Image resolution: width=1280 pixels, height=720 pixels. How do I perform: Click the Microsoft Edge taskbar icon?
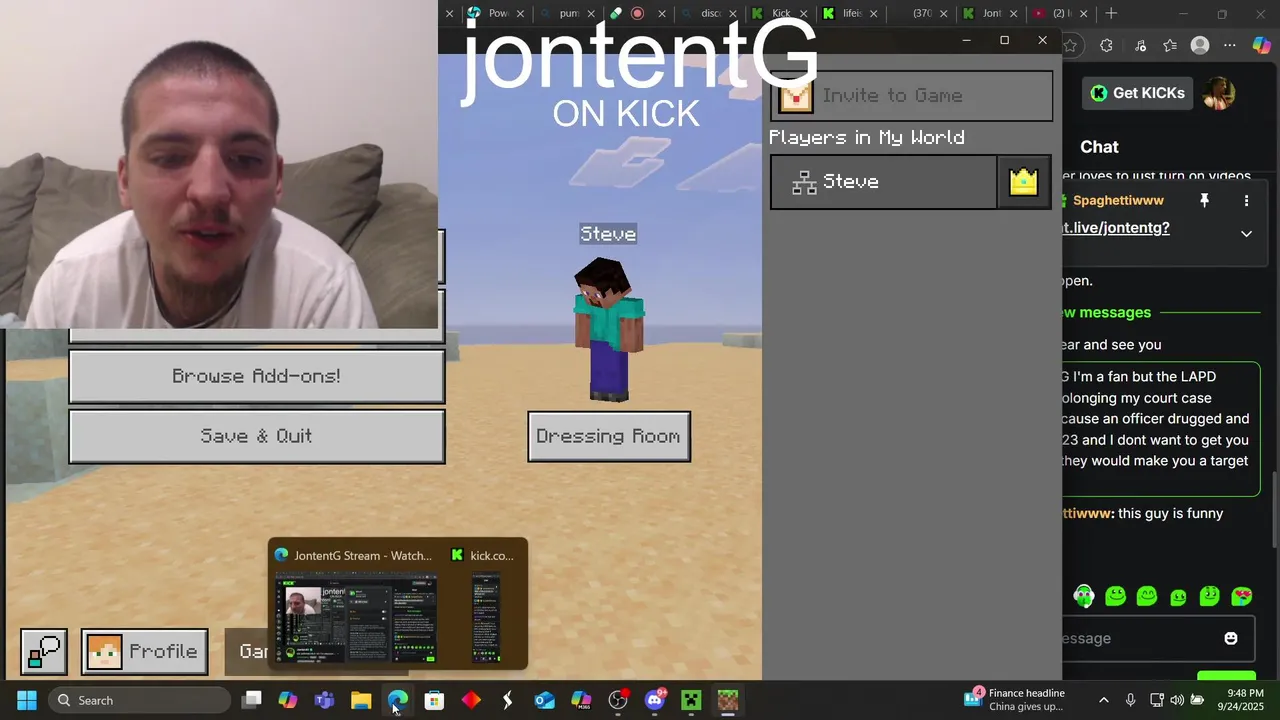398,700
